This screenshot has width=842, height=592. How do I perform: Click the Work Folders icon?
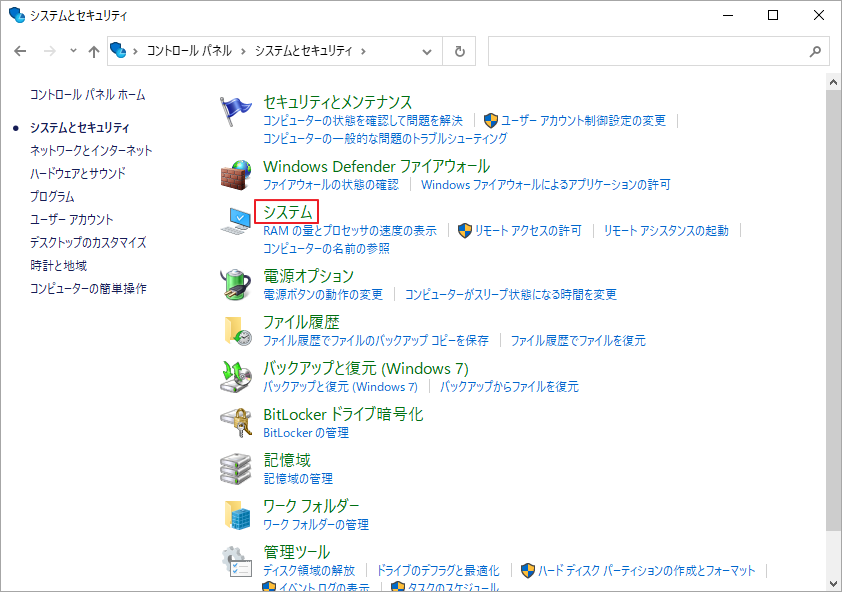point(237,515)
